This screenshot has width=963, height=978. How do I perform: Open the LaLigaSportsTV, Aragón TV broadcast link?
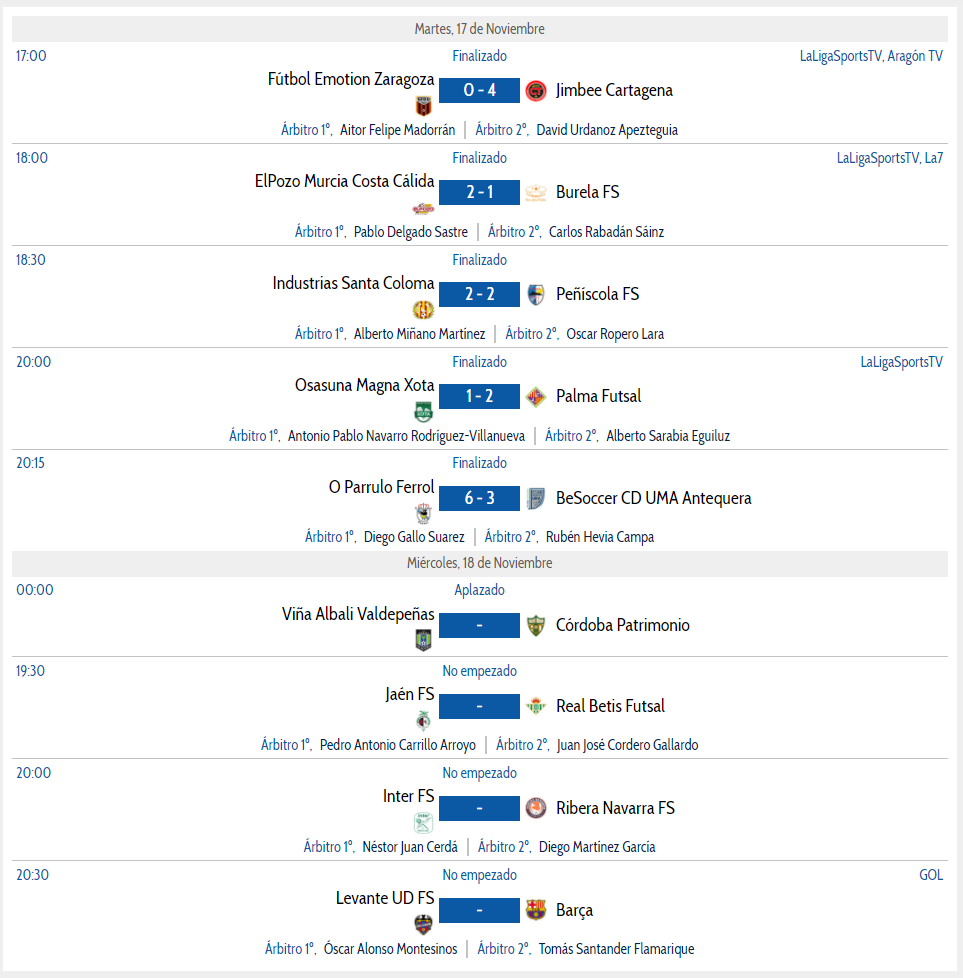871,56
